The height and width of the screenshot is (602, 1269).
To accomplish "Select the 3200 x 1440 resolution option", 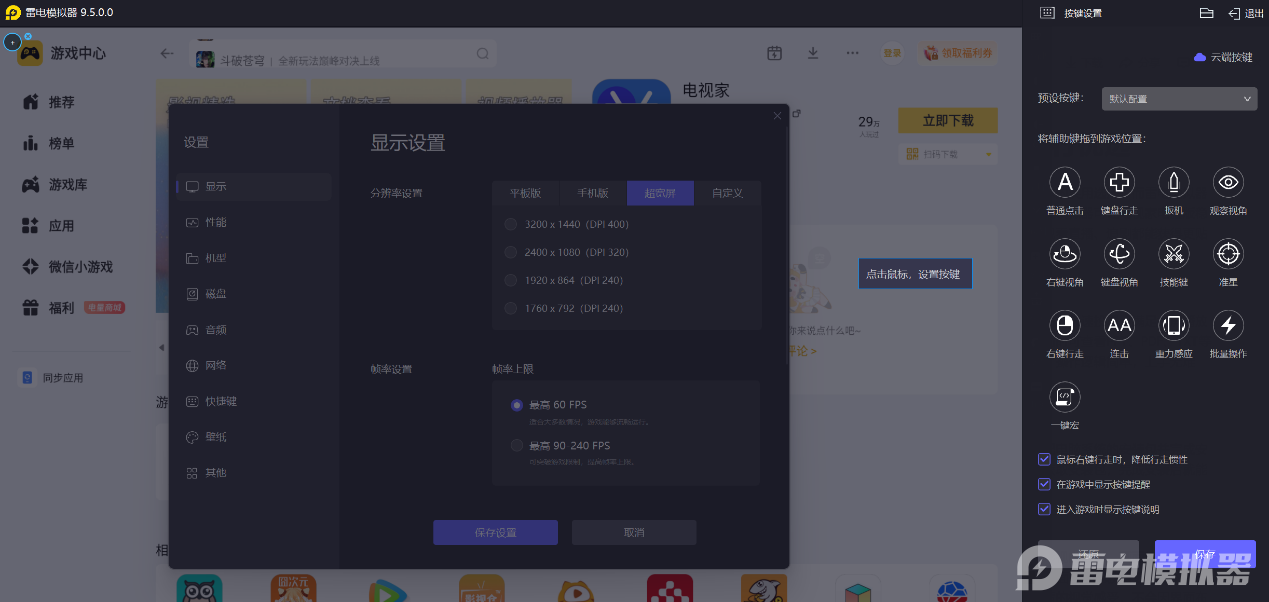I will [512, 224].
